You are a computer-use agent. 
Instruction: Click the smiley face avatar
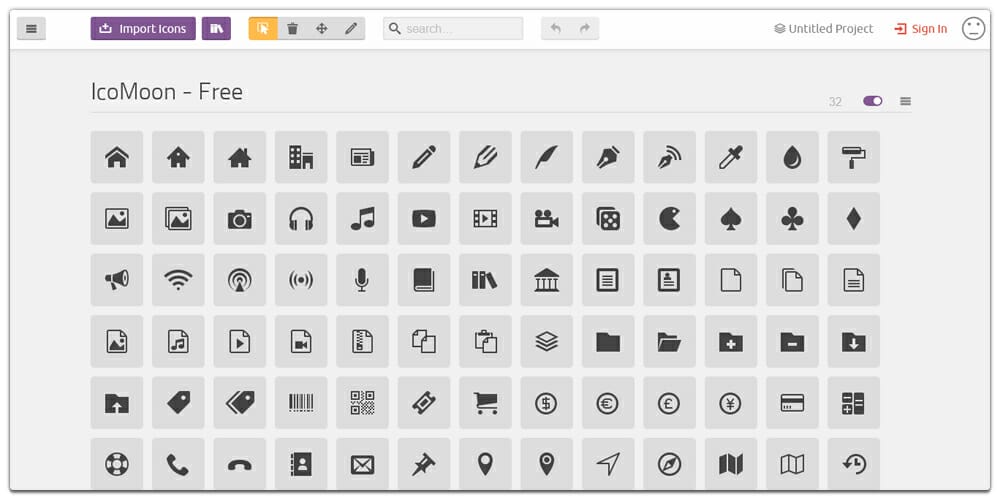973,29
